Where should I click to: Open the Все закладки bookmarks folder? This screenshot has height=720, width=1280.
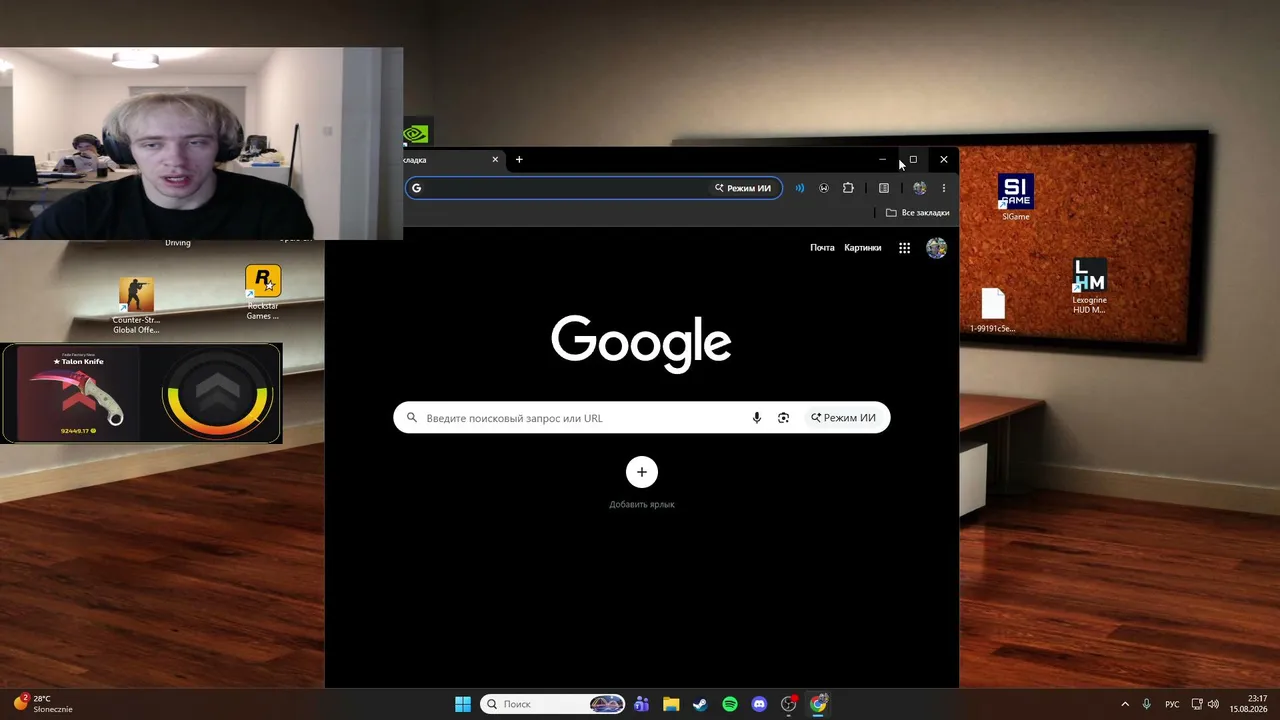[x=918, y=213]
